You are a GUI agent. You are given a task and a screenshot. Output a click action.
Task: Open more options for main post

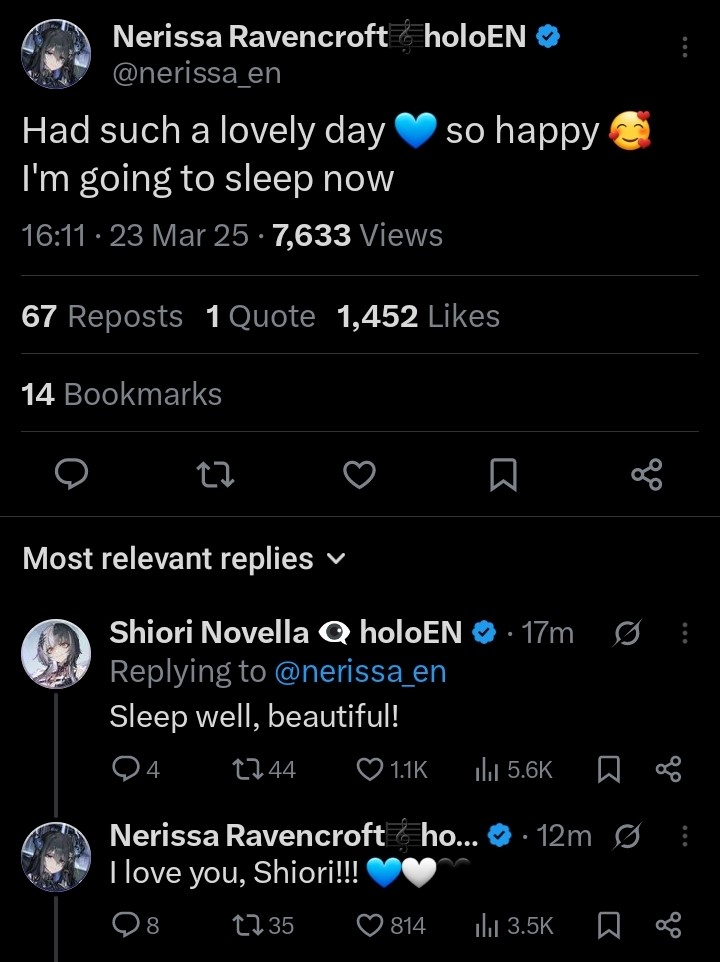click(x=684, y=48)
